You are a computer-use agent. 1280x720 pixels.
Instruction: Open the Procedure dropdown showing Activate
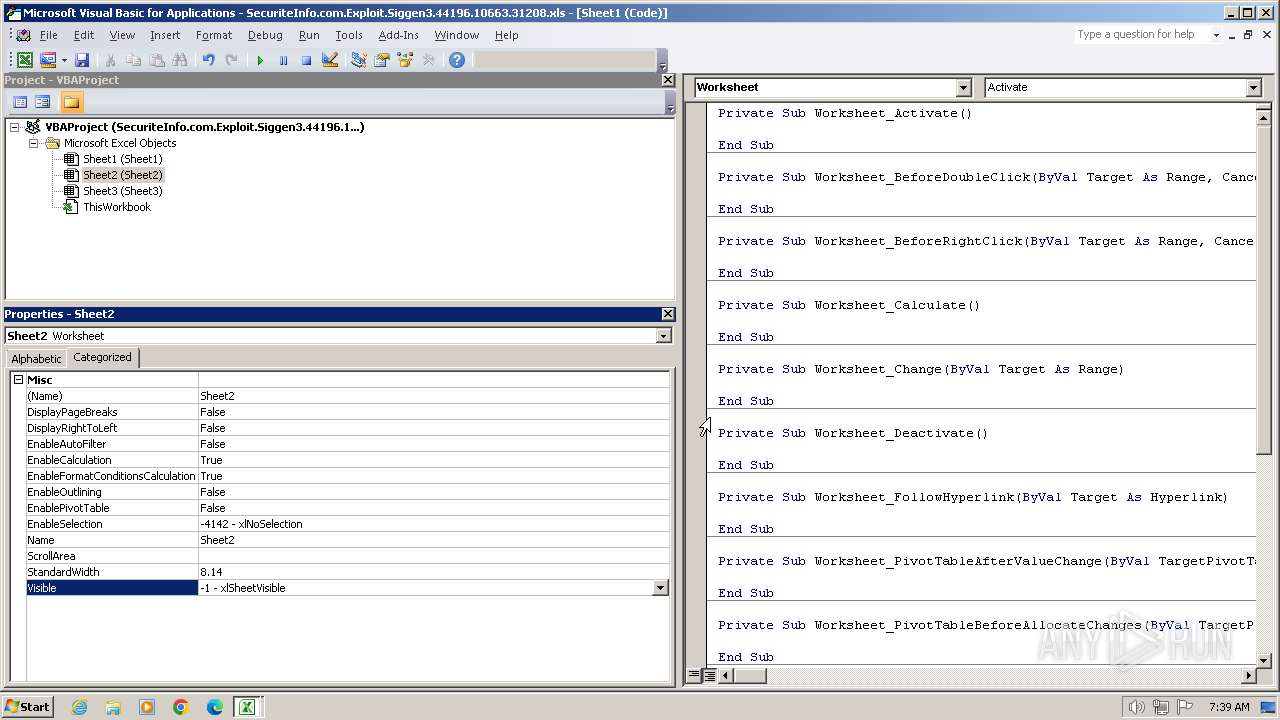[x=1253, y=88]
